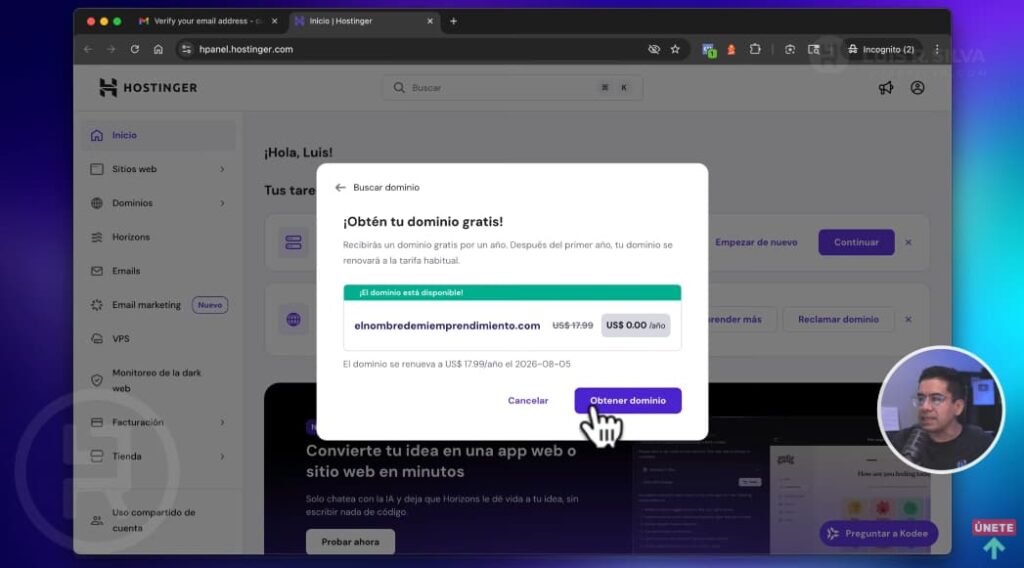Screen dimensions: 1024x568
Task: Focus the Buscar search field
Action: tap(512, 87)
